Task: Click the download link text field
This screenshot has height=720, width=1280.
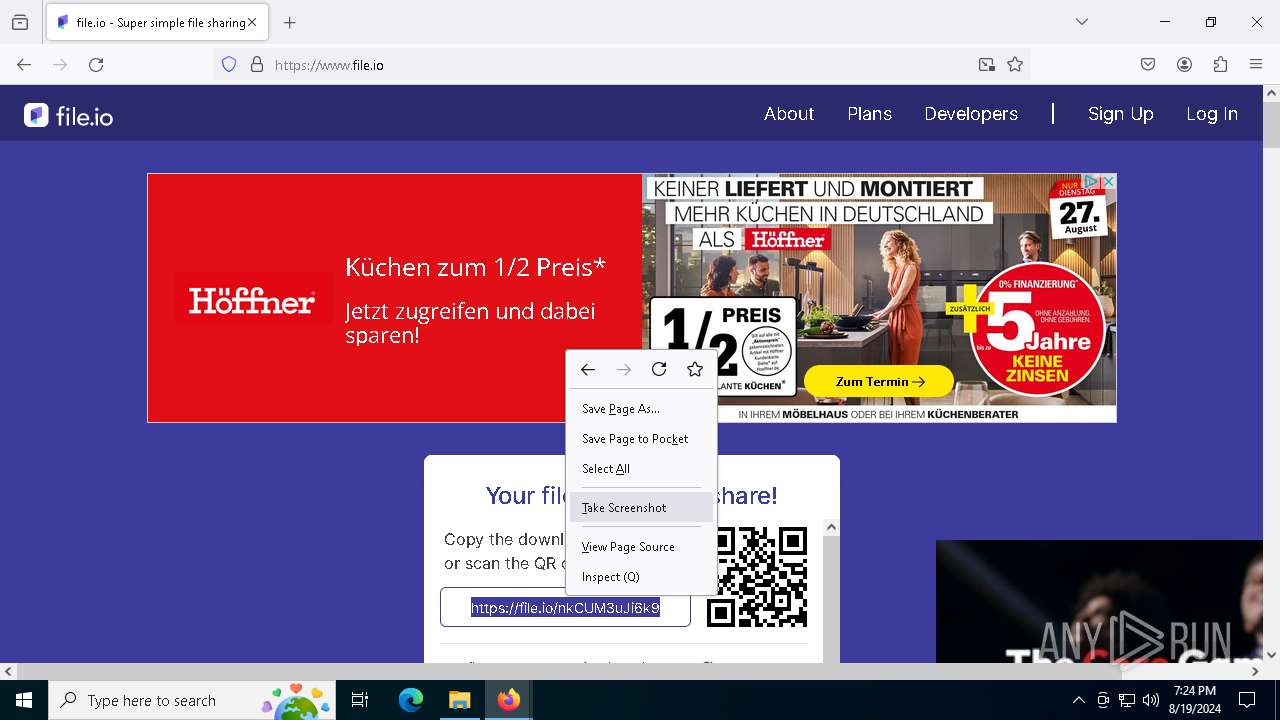Action: (x=565, y=607)
